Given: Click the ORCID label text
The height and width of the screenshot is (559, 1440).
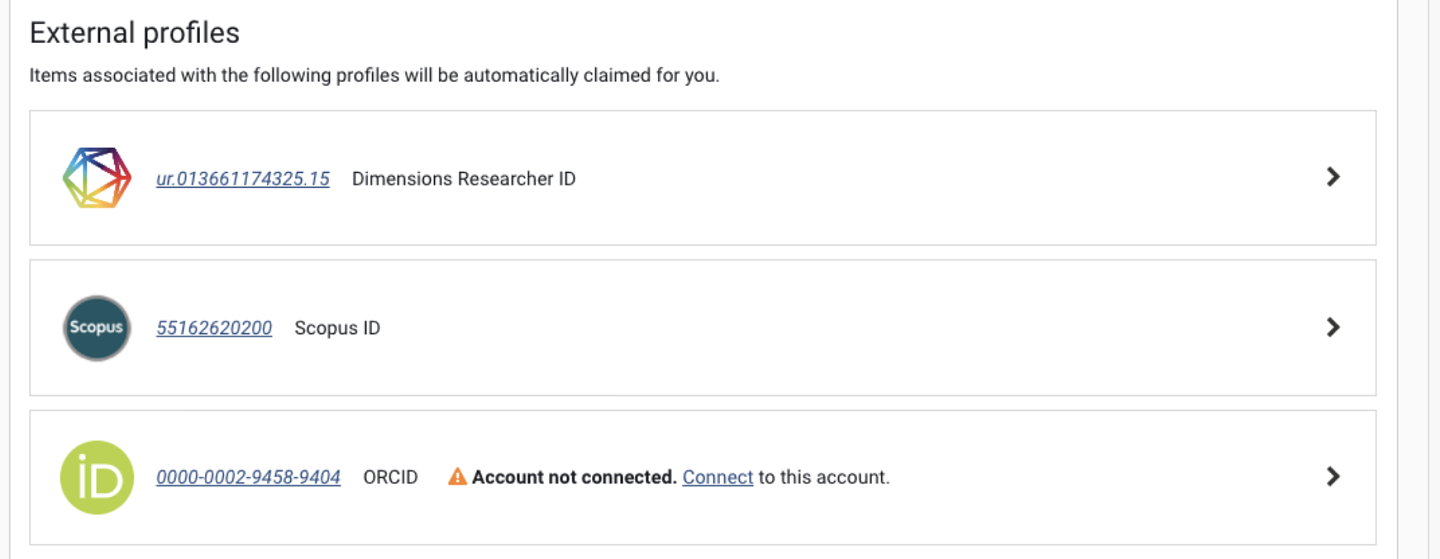Looking at the screenshot, I should pos(390,478).
